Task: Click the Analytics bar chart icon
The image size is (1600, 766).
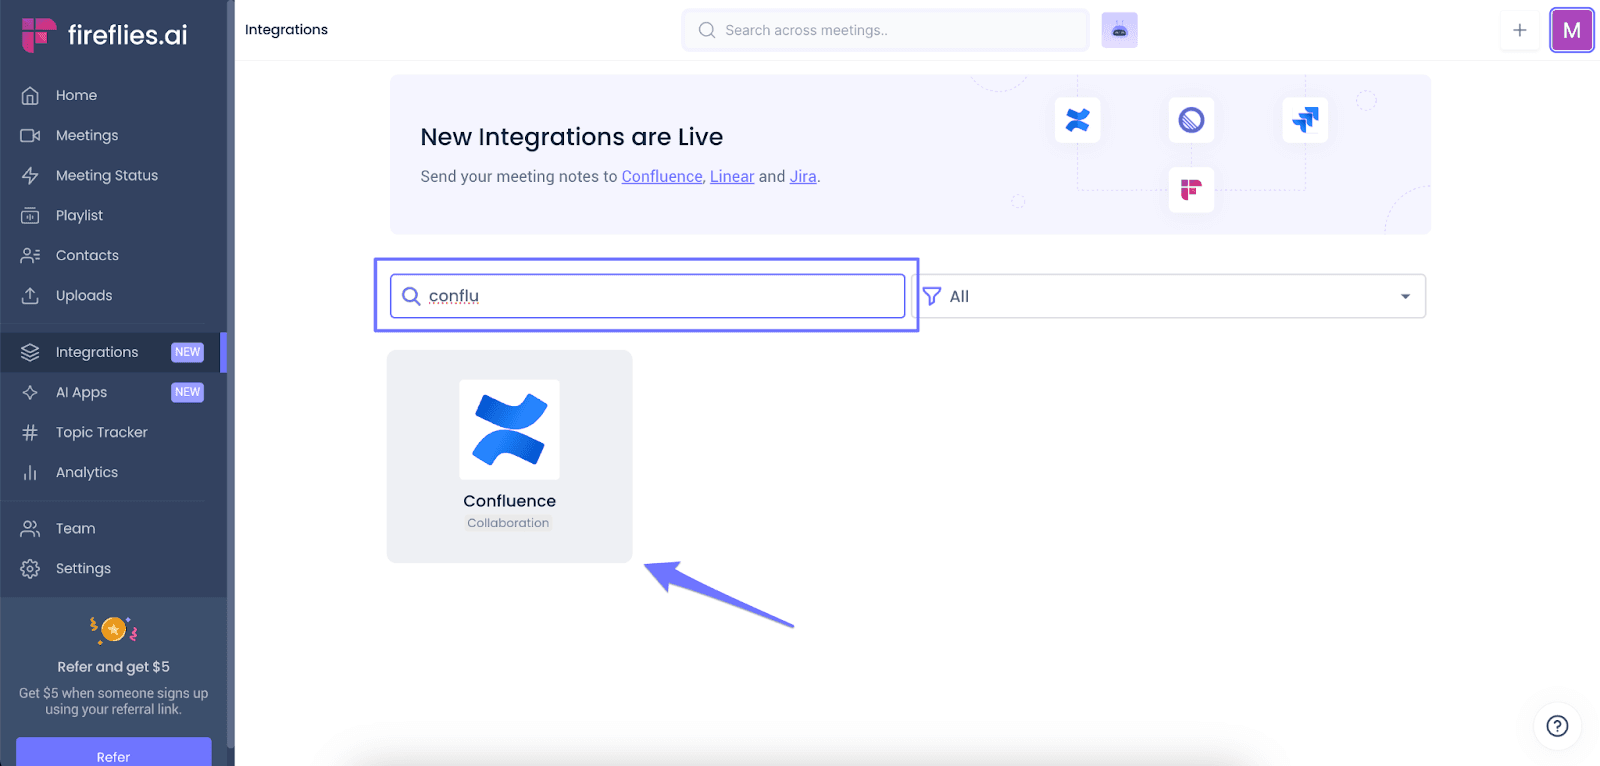Action: tap(30, 472)
